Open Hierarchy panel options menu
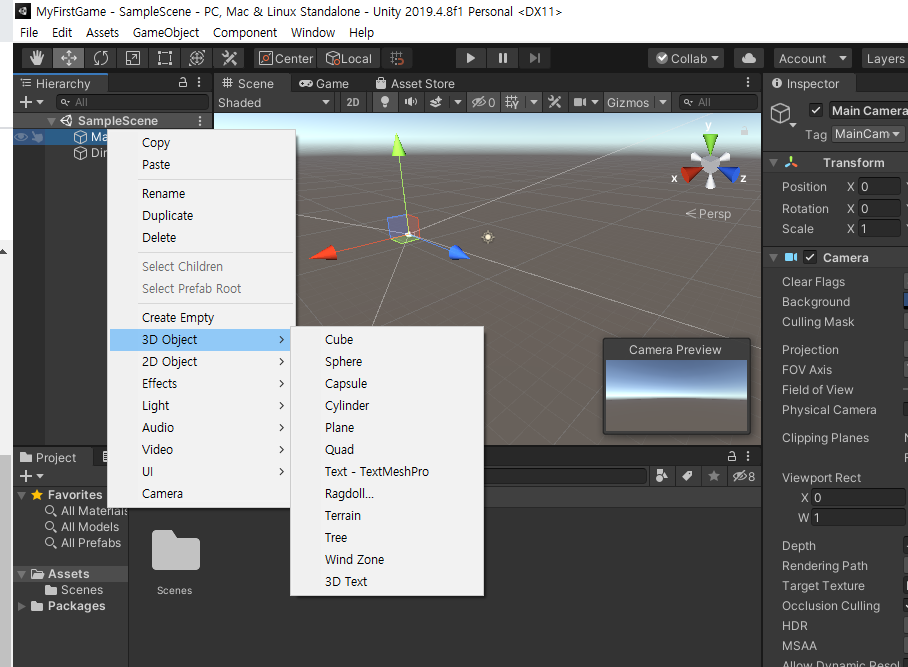This screenshot has height=667, width=908. 199,82
